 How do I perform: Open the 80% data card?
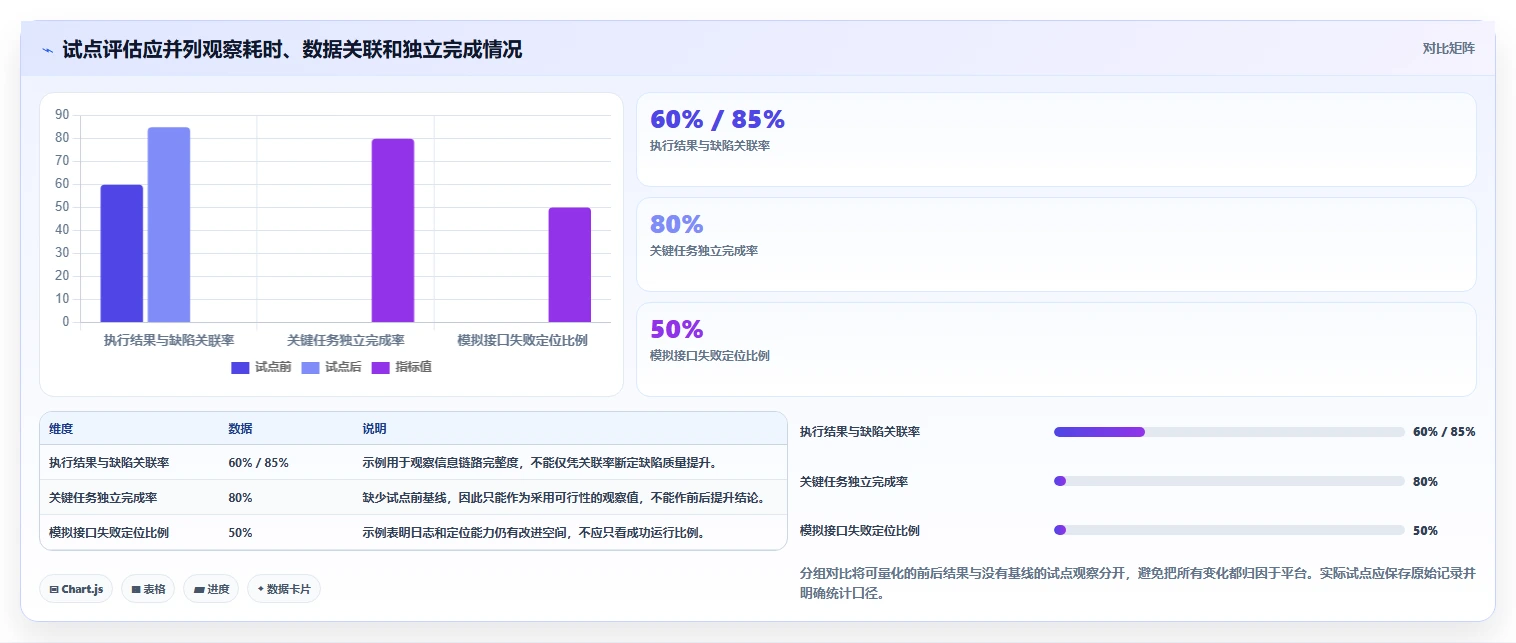1056,244
